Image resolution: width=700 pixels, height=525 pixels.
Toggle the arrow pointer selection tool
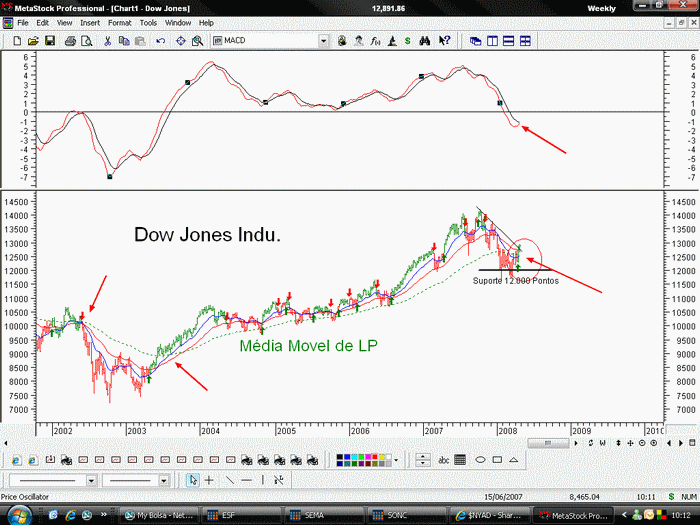click(x=192, y=480)
